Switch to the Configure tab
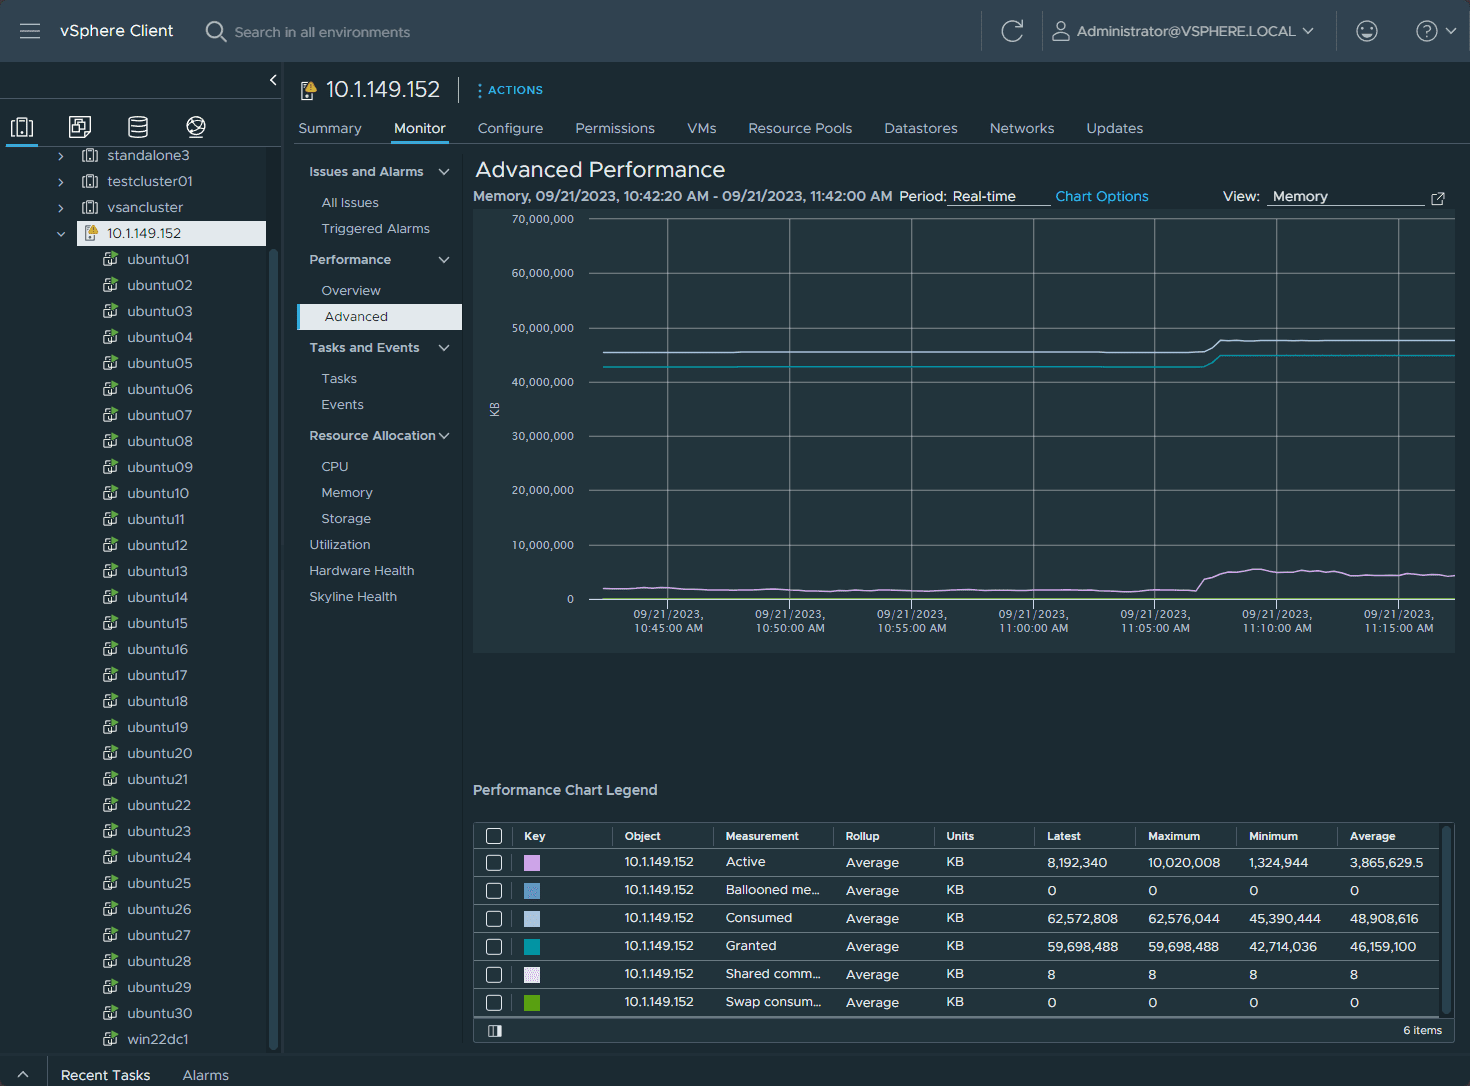1470x1086 pixels. coord(510,128)
